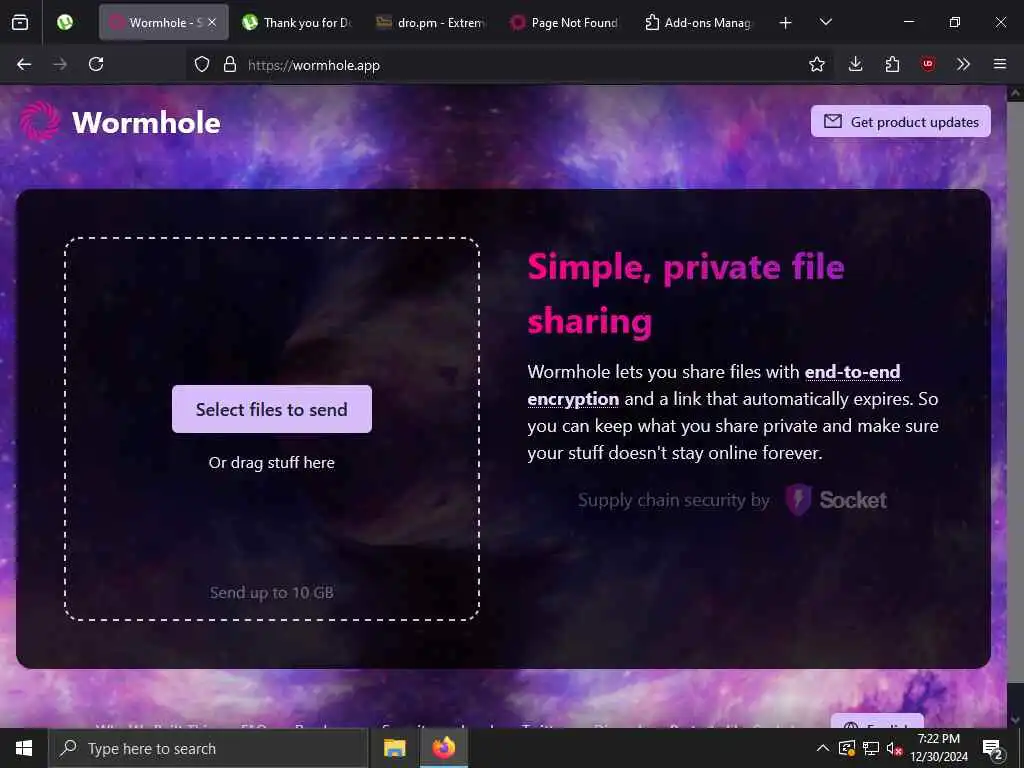This screenshot has height=768, width=1024.
Task: Open the Firefox View tab icon
Action: pyautogui.click(x=20, y=23)
